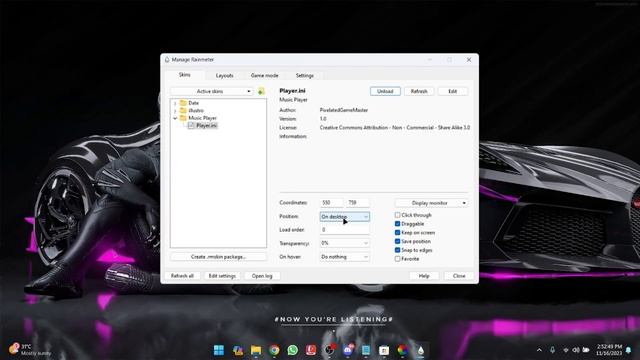Open the Display monitor dropdown
The height and width of the screenshot is (360, 640).
coord(431,203)
